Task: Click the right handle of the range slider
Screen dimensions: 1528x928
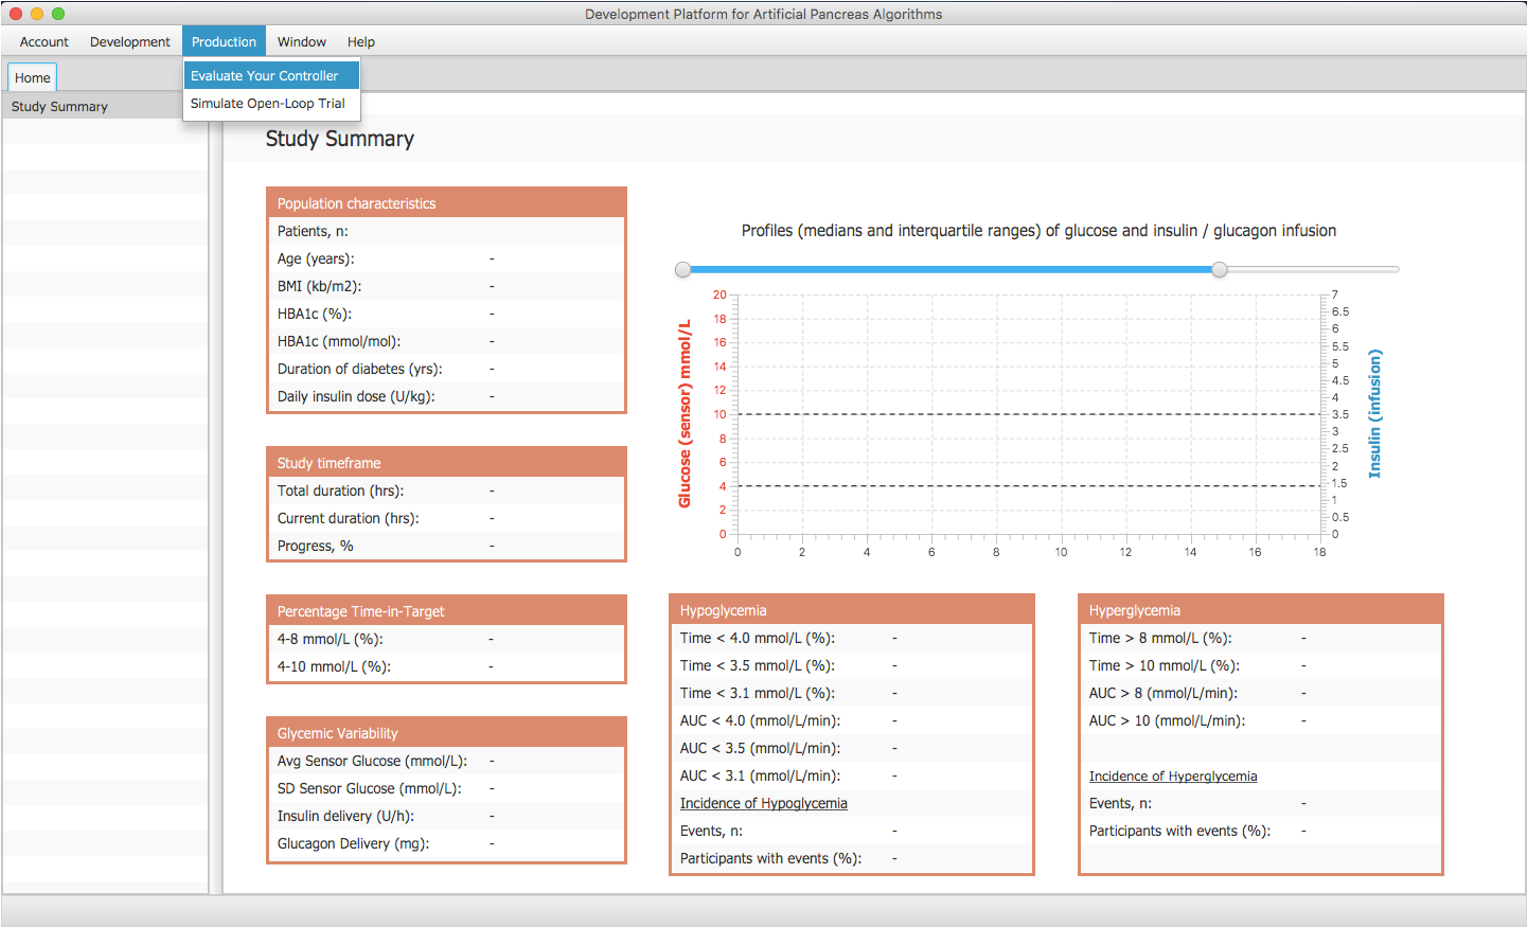Action: [1219, 269]
